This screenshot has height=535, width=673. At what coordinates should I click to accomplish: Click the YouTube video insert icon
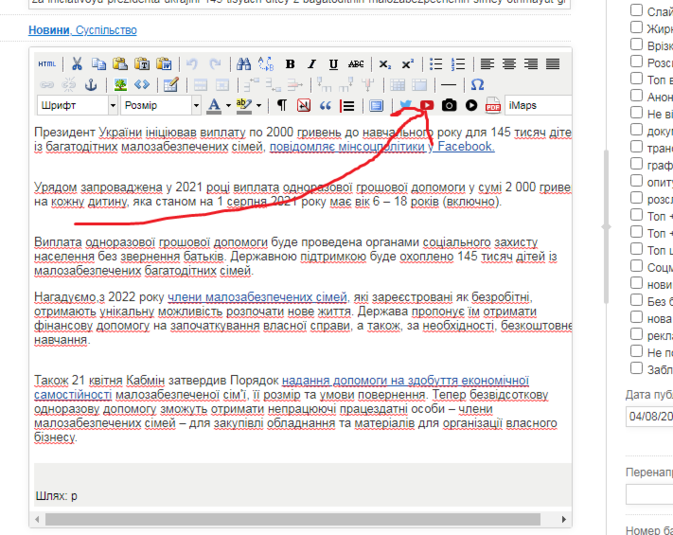pyautogui.click(x=427, y=105)
